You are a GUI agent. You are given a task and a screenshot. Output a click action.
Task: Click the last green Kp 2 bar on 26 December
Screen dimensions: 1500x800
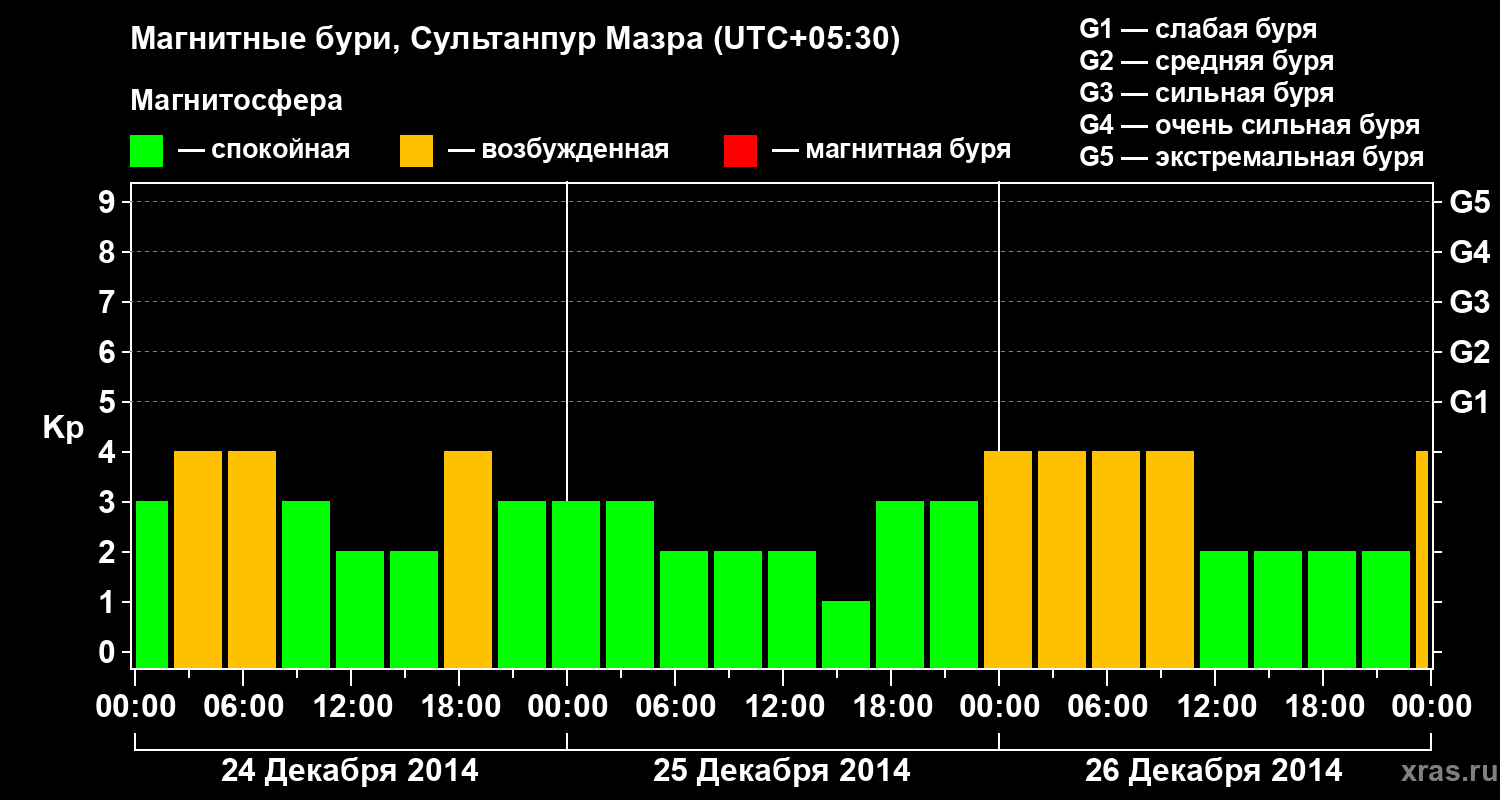pos(1386,609)
